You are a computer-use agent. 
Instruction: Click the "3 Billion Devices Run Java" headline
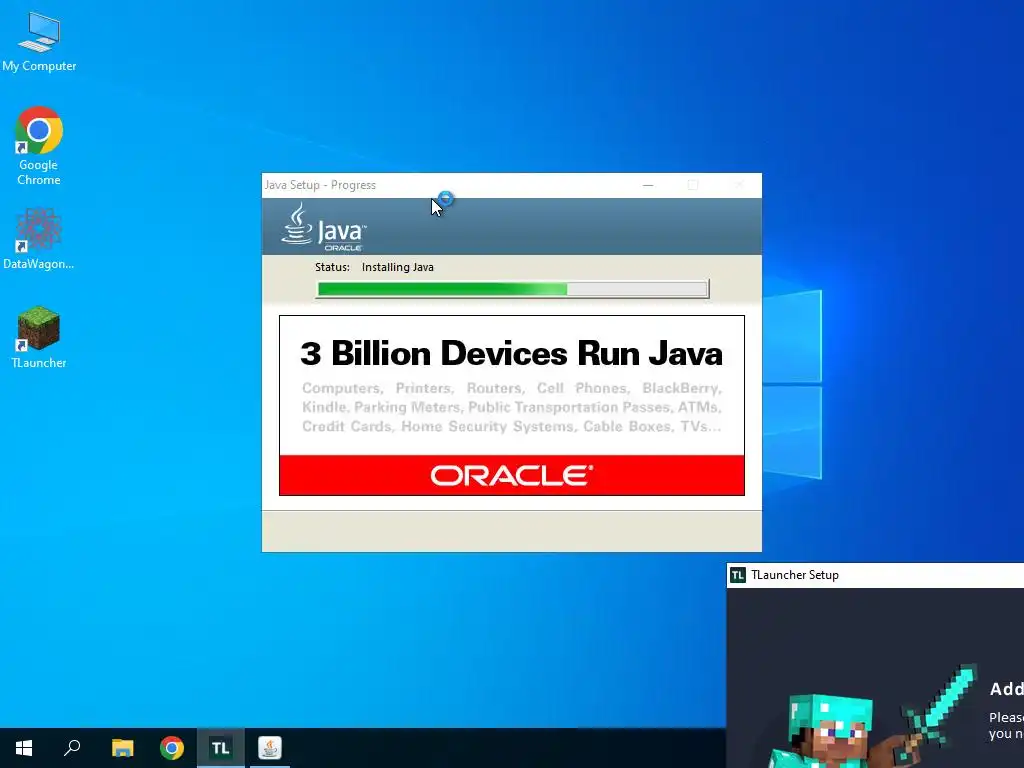(x=511, y=353)
